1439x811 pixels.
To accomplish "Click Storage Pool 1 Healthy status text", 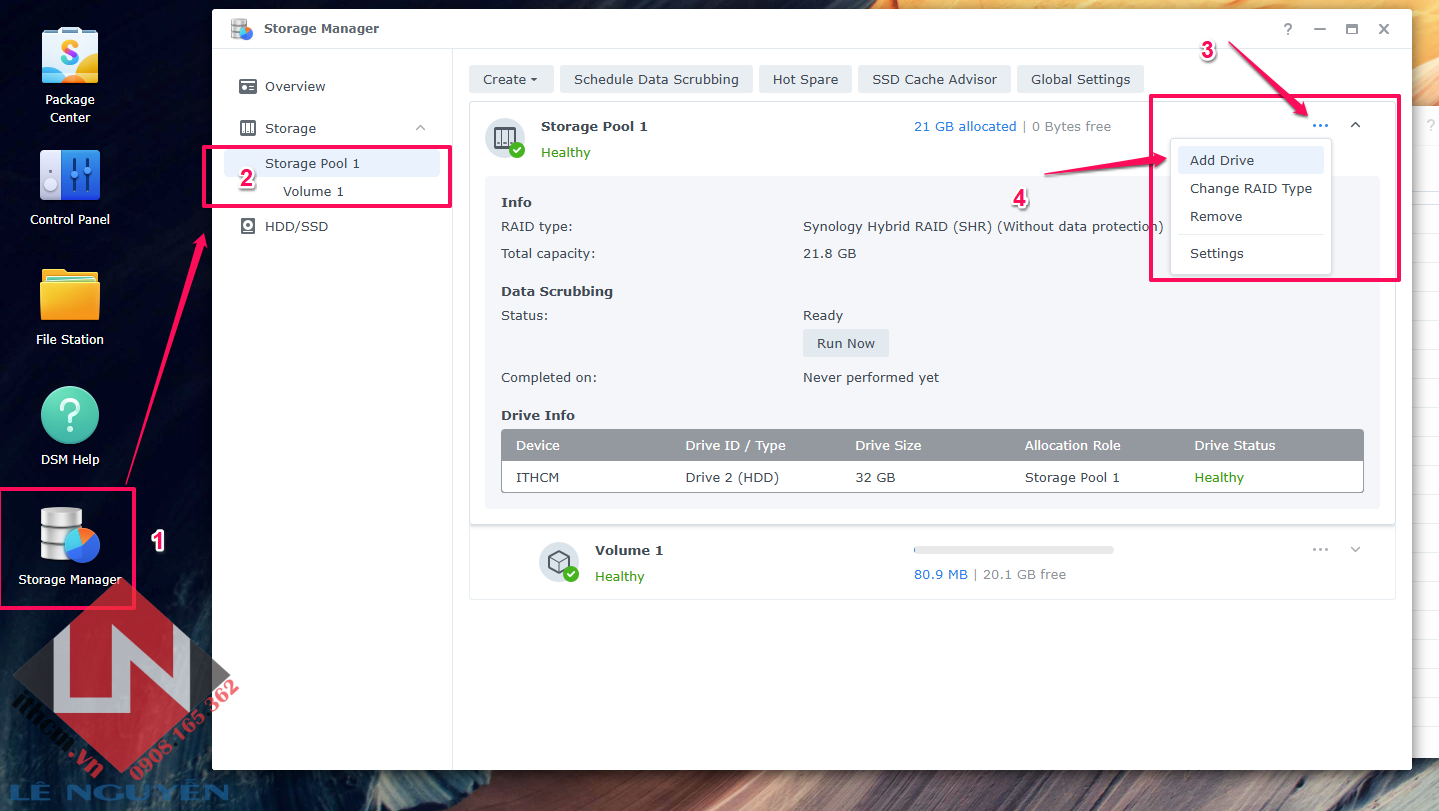I will pos(566,153).
